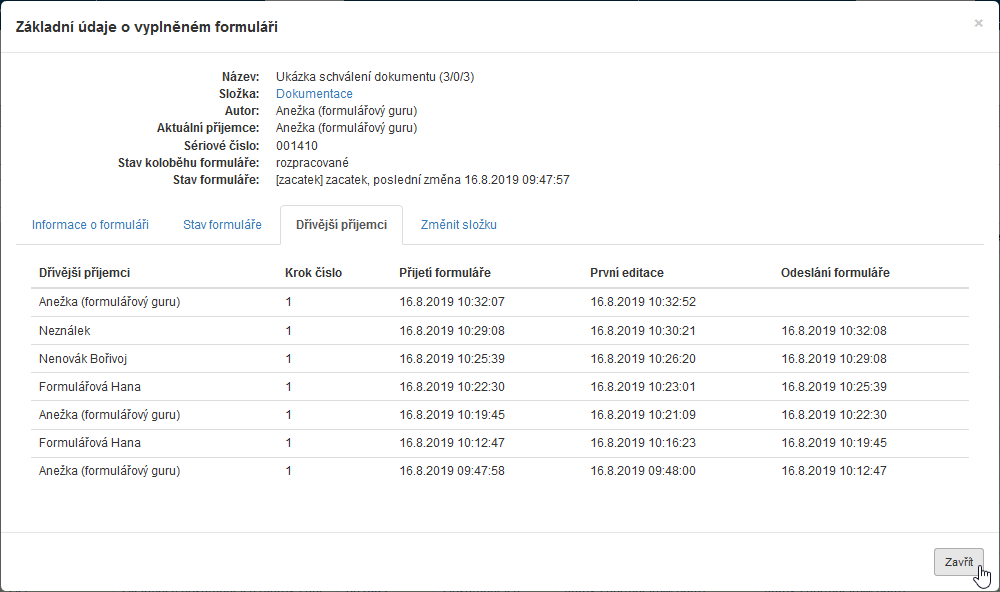Viewport: 1000px width, 592px height.
Task: Click the Odeslání formuláře column header
Action: 835,273
